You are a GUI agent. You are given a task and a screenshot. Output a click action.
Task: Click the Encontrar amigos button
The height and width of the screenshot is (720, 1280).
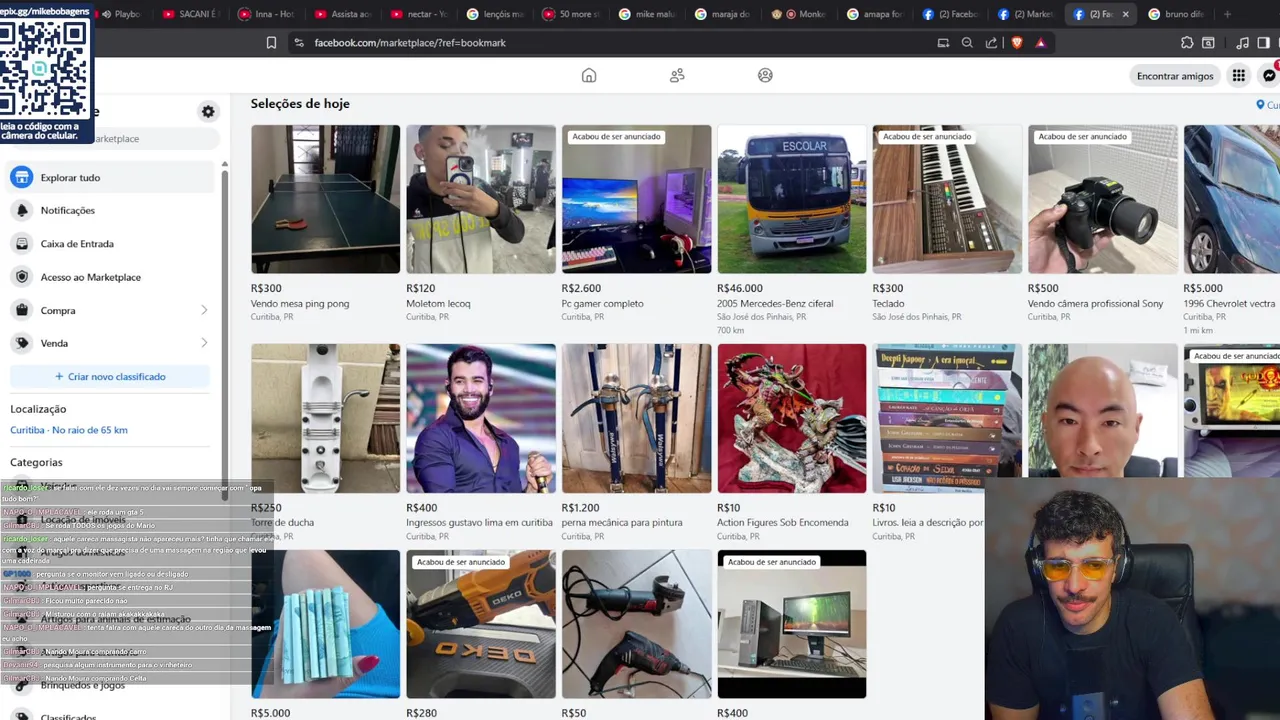point(1175,76)
